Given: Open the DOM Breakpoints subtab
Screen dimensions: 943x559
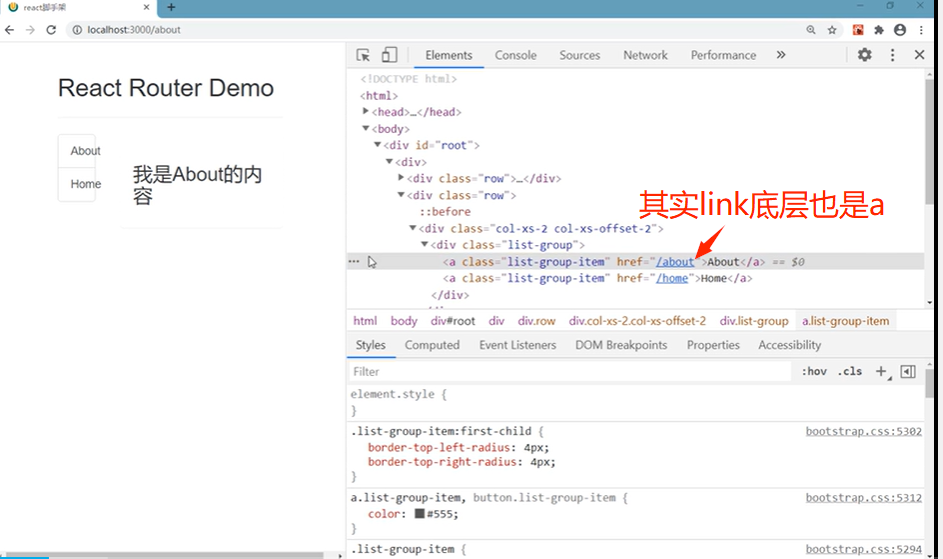Looking at the screenshot, I should pyautogui.click(x=621, y=345).
